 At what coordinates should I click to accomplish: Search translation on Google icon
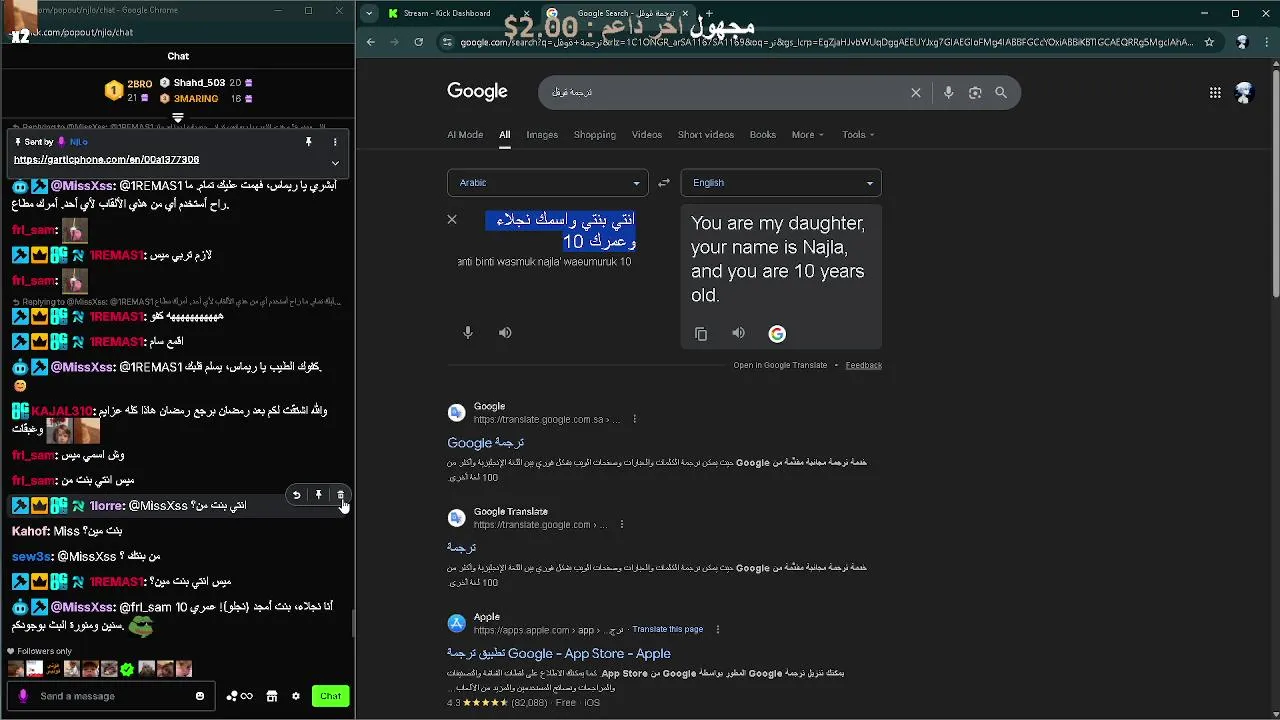(777, 334)
